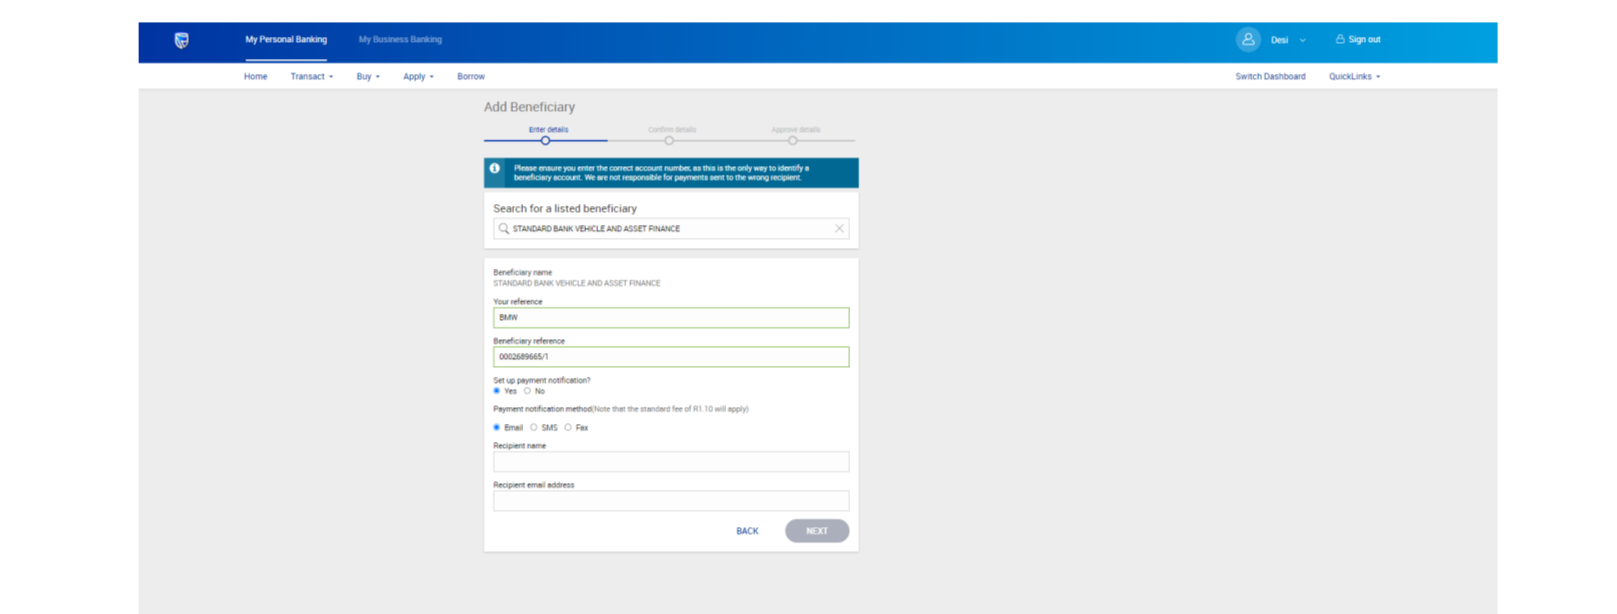Viewport: 1617px width, 614px height.
Task: Expand the Buy dropdown menu
Action: point(368,76)
